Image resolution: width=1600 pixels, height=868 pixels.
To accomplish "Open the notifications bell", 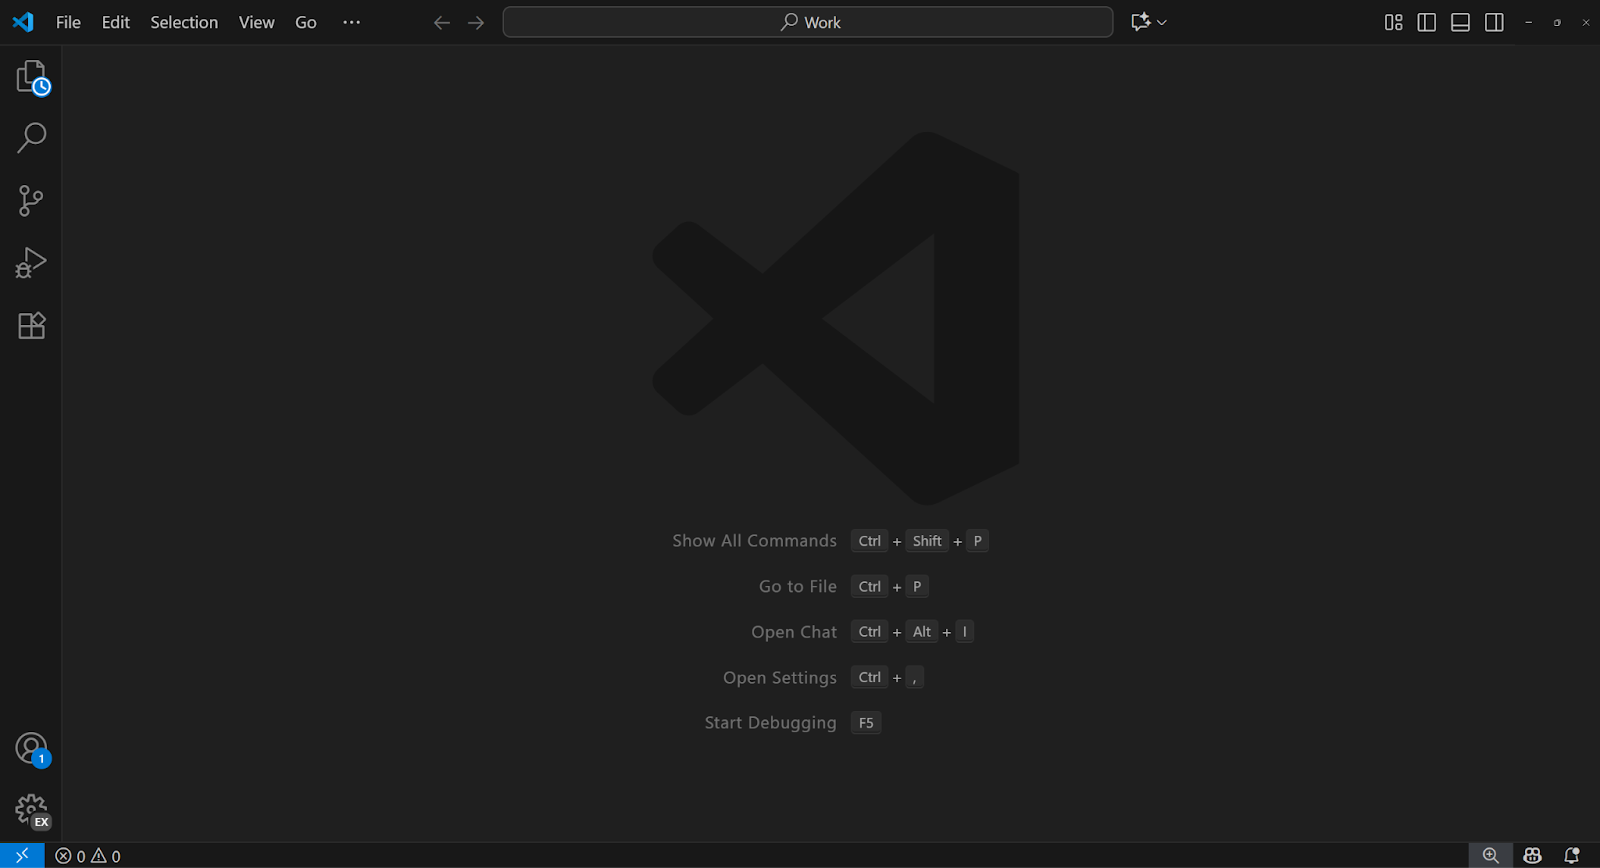I will pyautogui.click(x=1572, y=856).
